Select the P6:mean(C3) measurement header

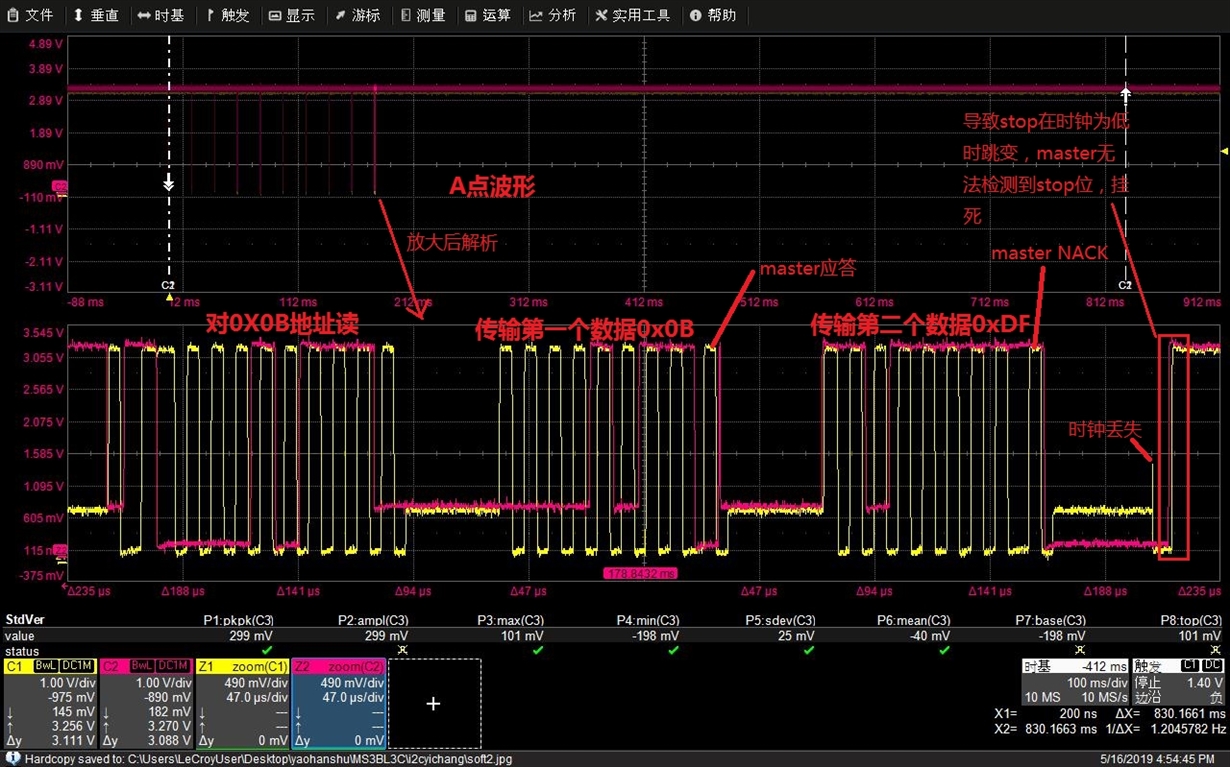tap(914, 620)
